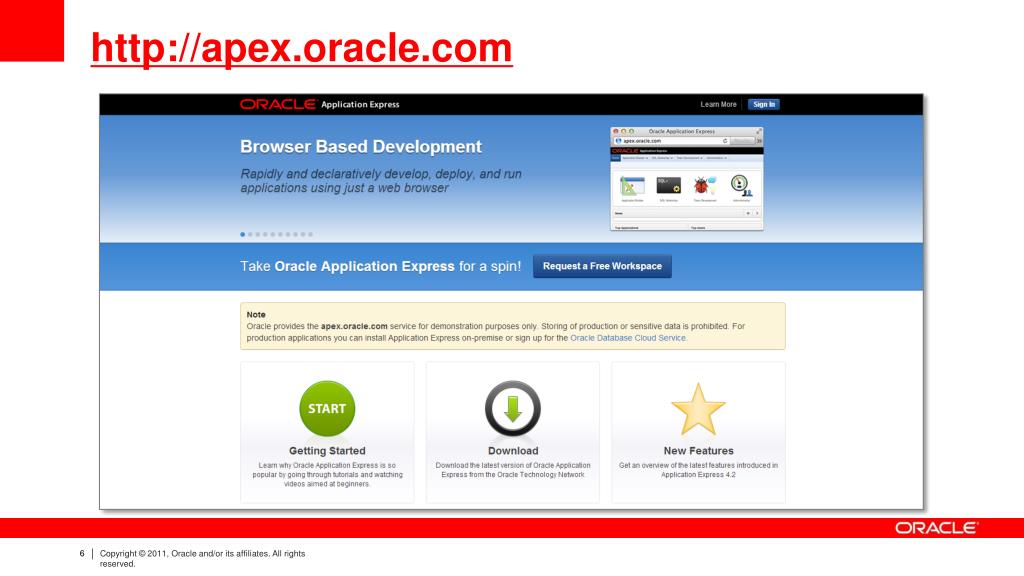Click the white Oracle logo in red footer
Image resolution: width=1024 pixels, height=576 pixels.
(x=936, y=528)
